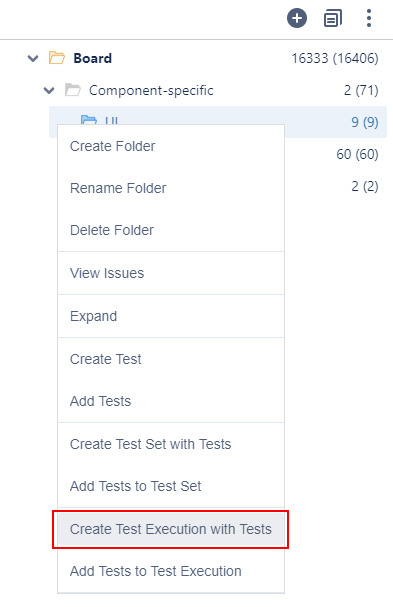393x607 pixels.
Task: Click the Component-specific folder icon
Action: [x=72, y=90]
